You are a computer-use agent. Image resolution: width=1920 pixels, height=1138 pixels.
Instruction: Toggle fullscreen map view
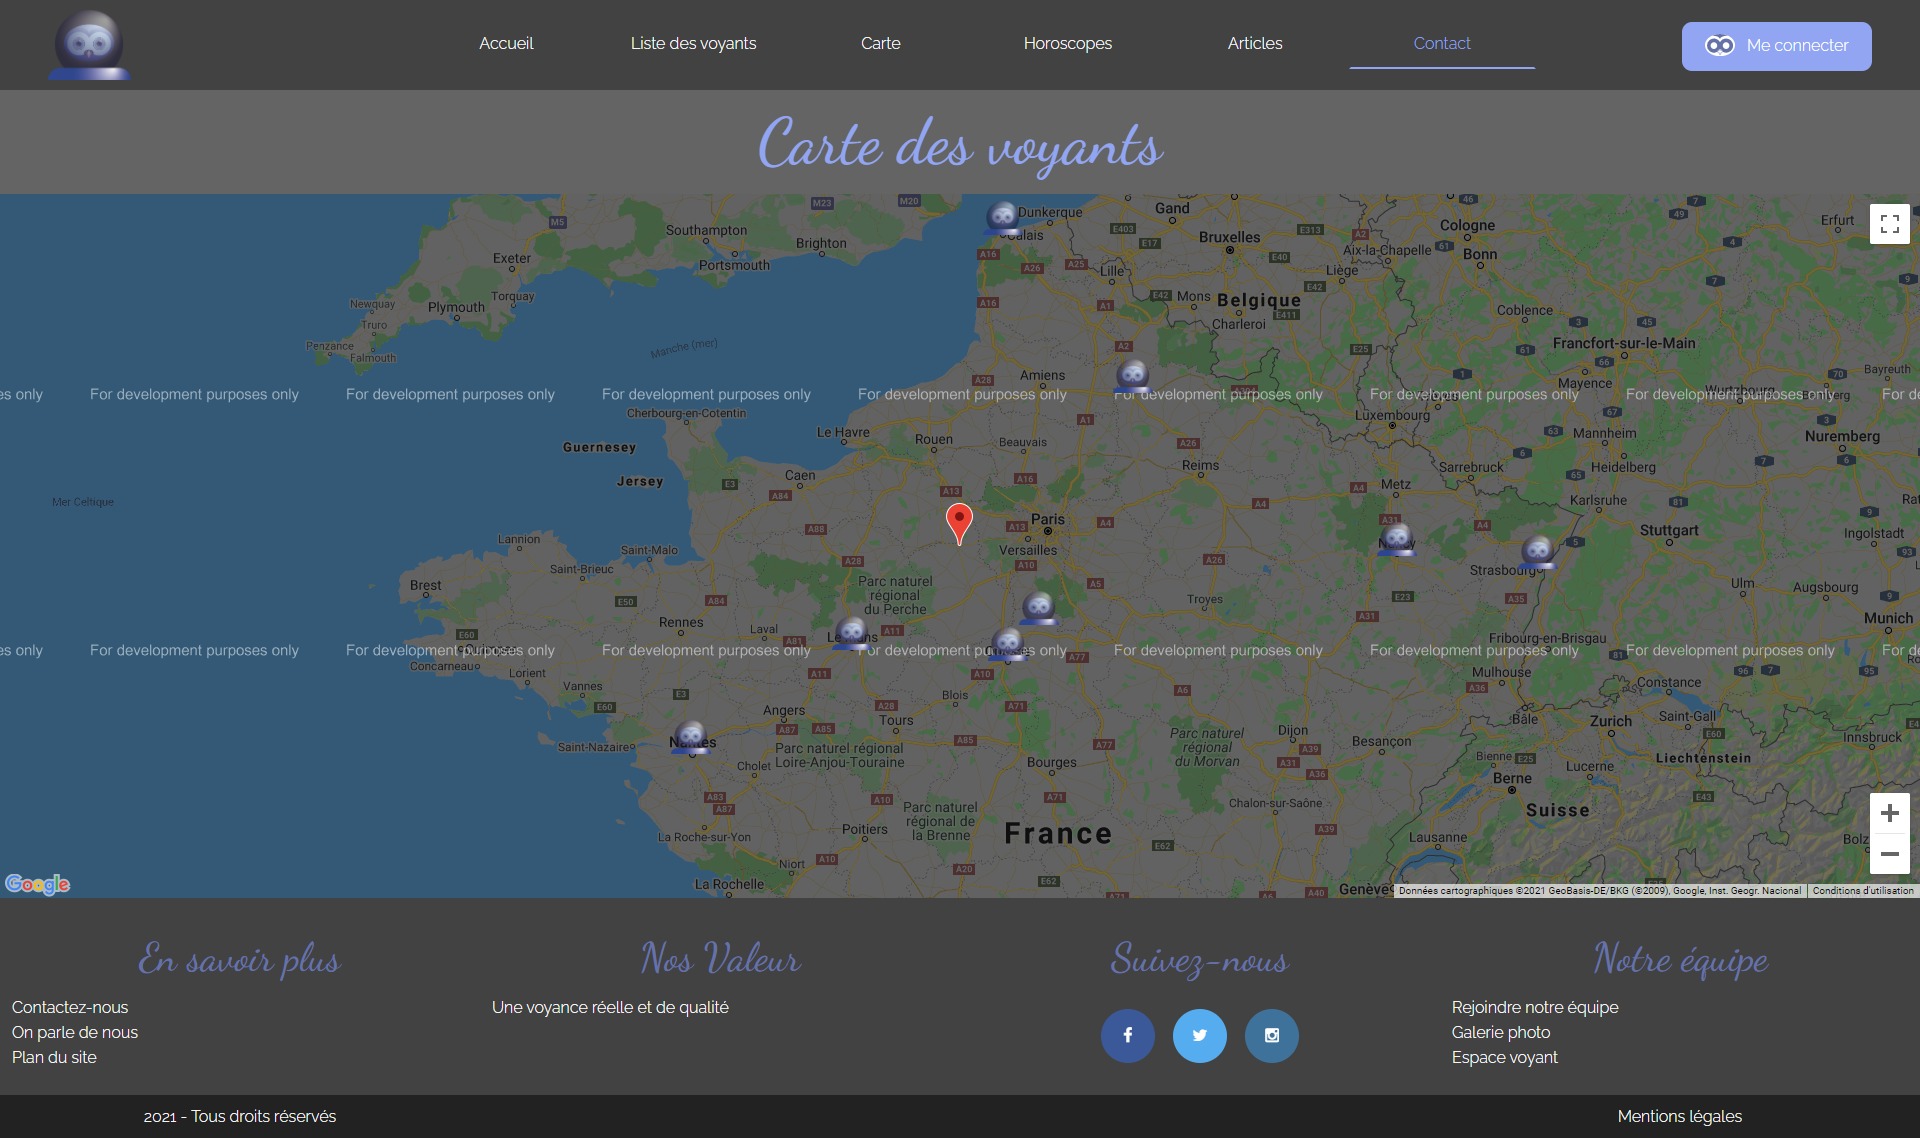click(1889, 224)
